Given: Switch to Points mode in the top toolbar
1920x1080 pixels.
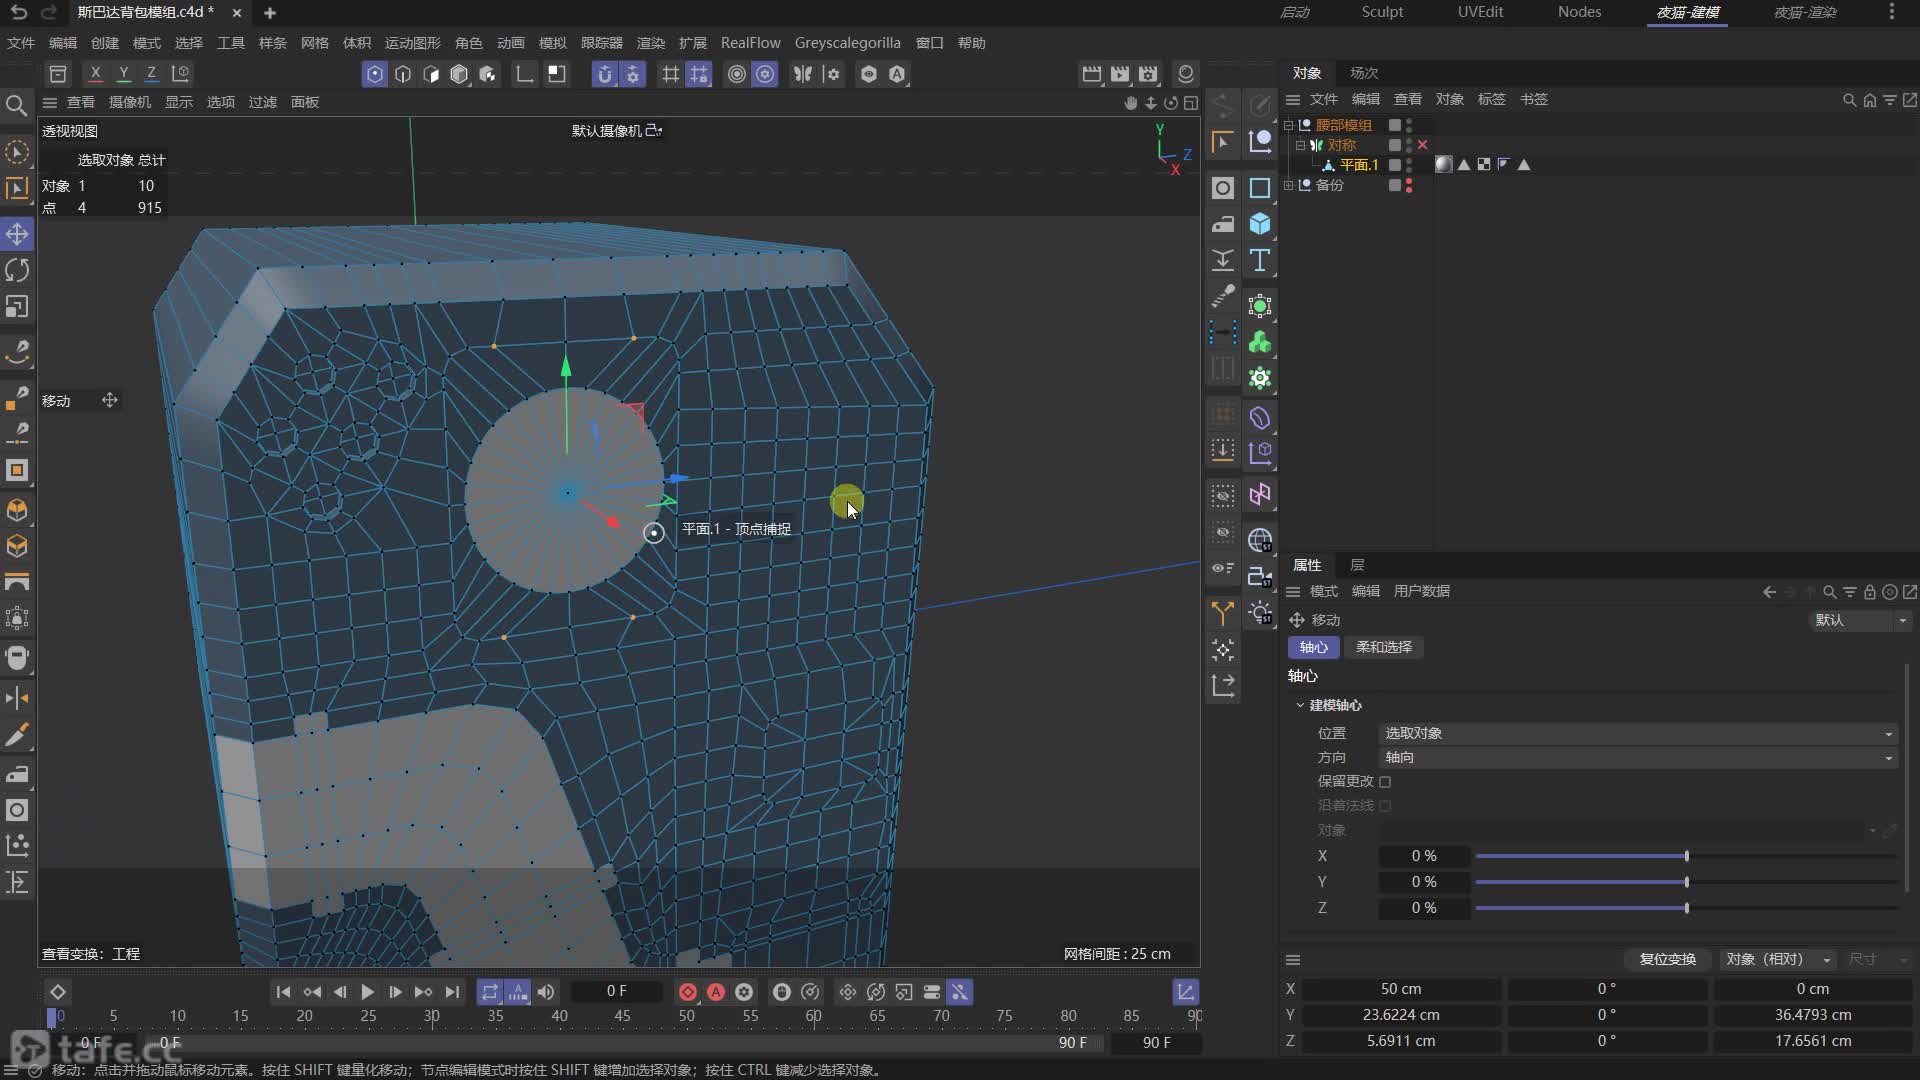Looking at the screenshot, I should point(375,74).
